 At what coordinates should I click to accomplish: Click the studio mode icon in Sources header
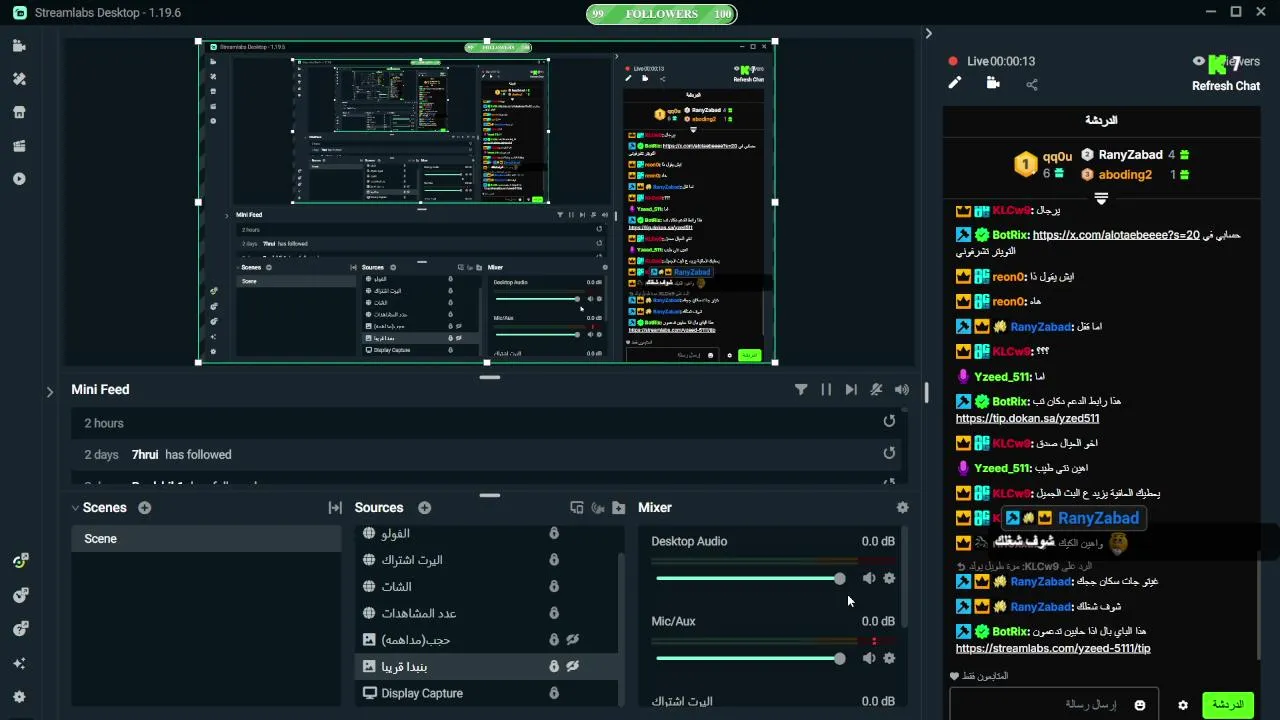pos(576,508)
